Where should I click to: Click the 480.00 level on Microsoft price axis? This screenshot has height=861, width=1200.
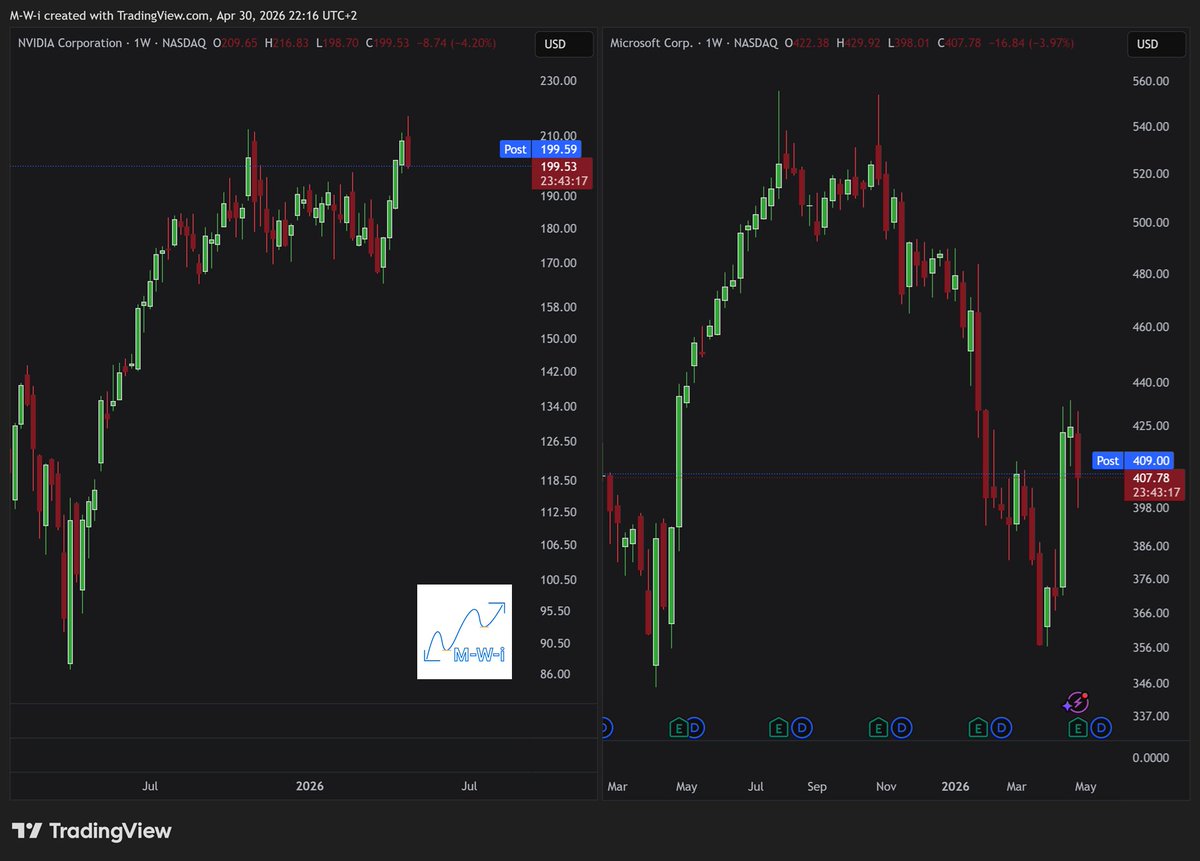tap(1149, 274)
